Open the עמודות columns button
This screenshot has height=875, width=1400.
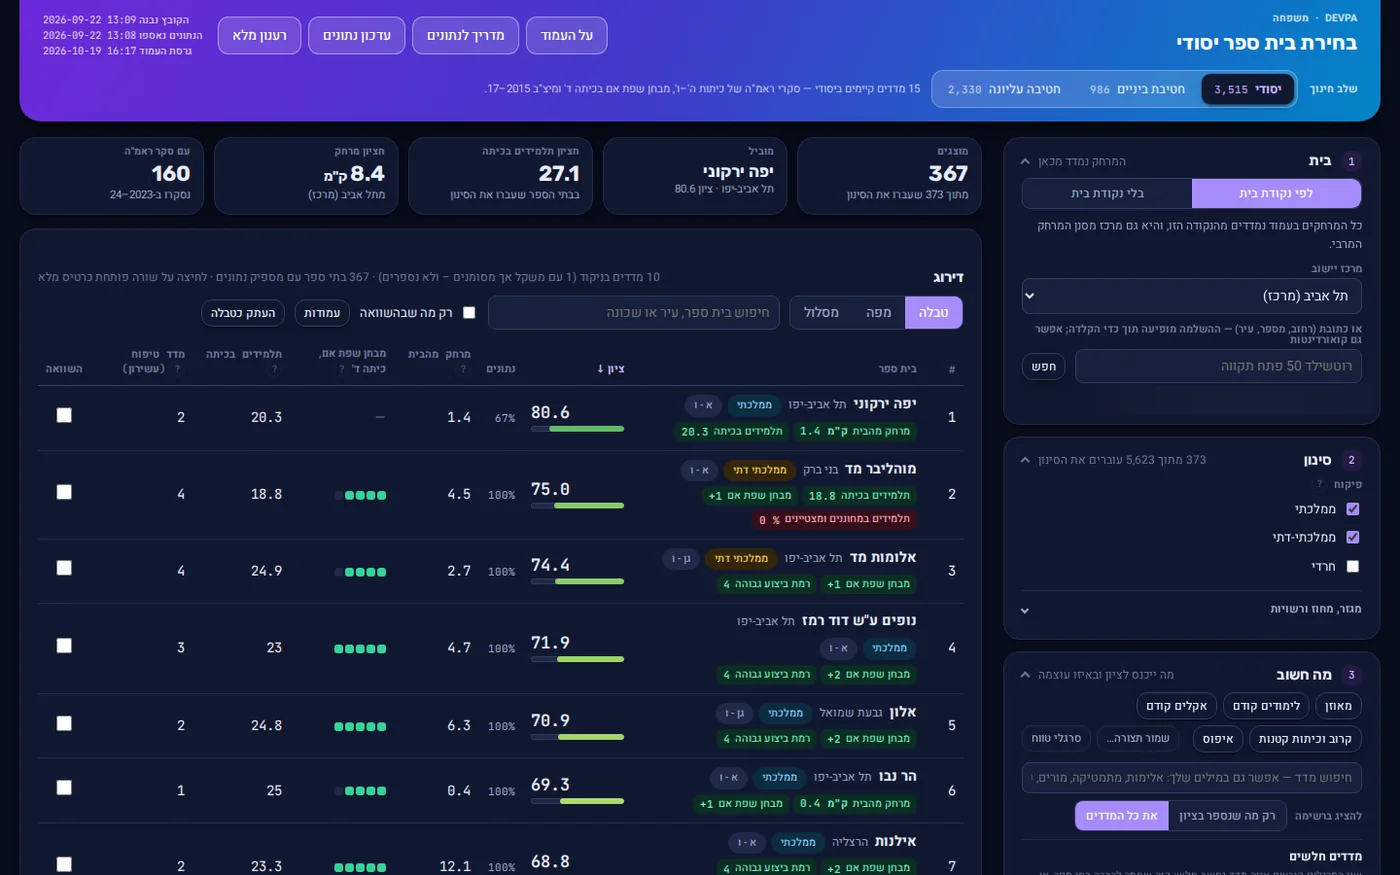pos(322,313)
